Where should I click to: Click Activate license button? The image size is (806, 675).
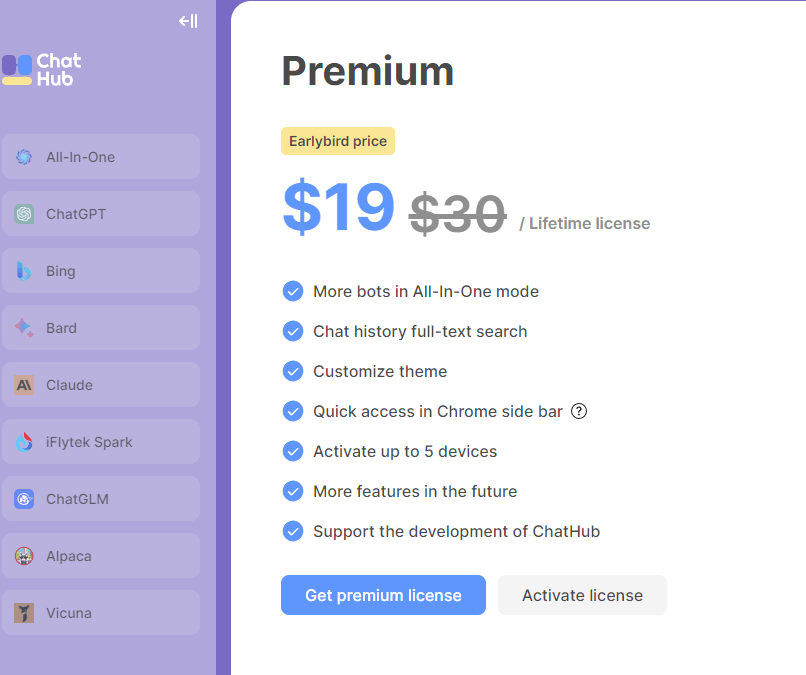click(x=582, y=595)
